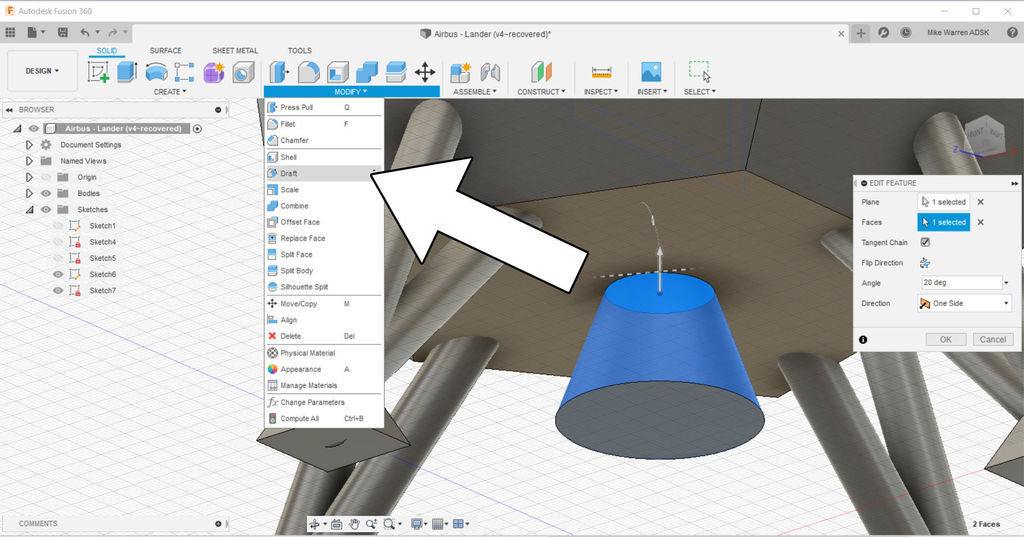Click the Pan hand tool in navigation bar
The width and height of the screenshot is (1024, 537).
pos(354,524)
